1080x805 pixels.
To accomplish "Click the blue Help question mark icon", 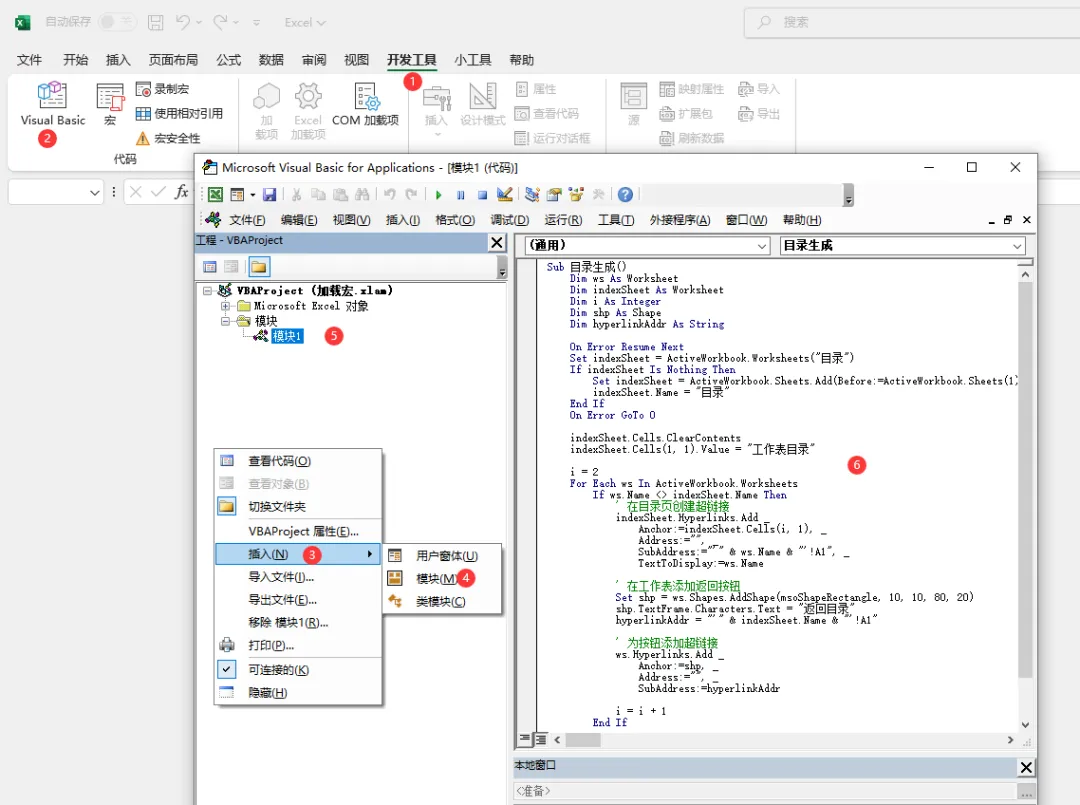I will [x=625, y=195].
